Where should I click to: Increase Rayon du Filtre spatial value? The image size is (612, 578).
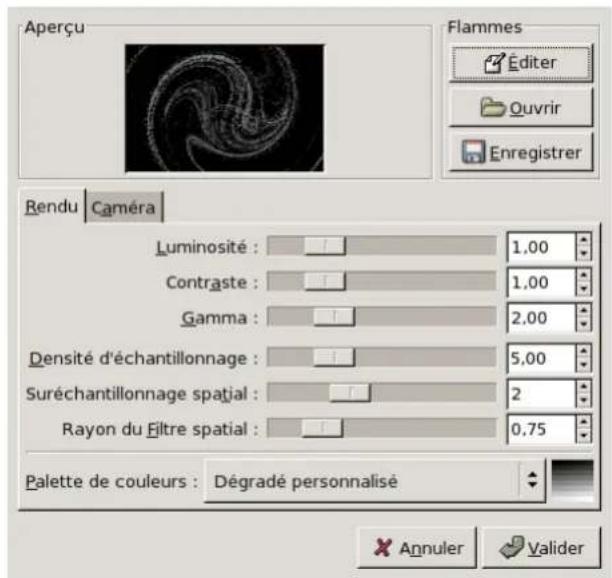coord(584,422)
